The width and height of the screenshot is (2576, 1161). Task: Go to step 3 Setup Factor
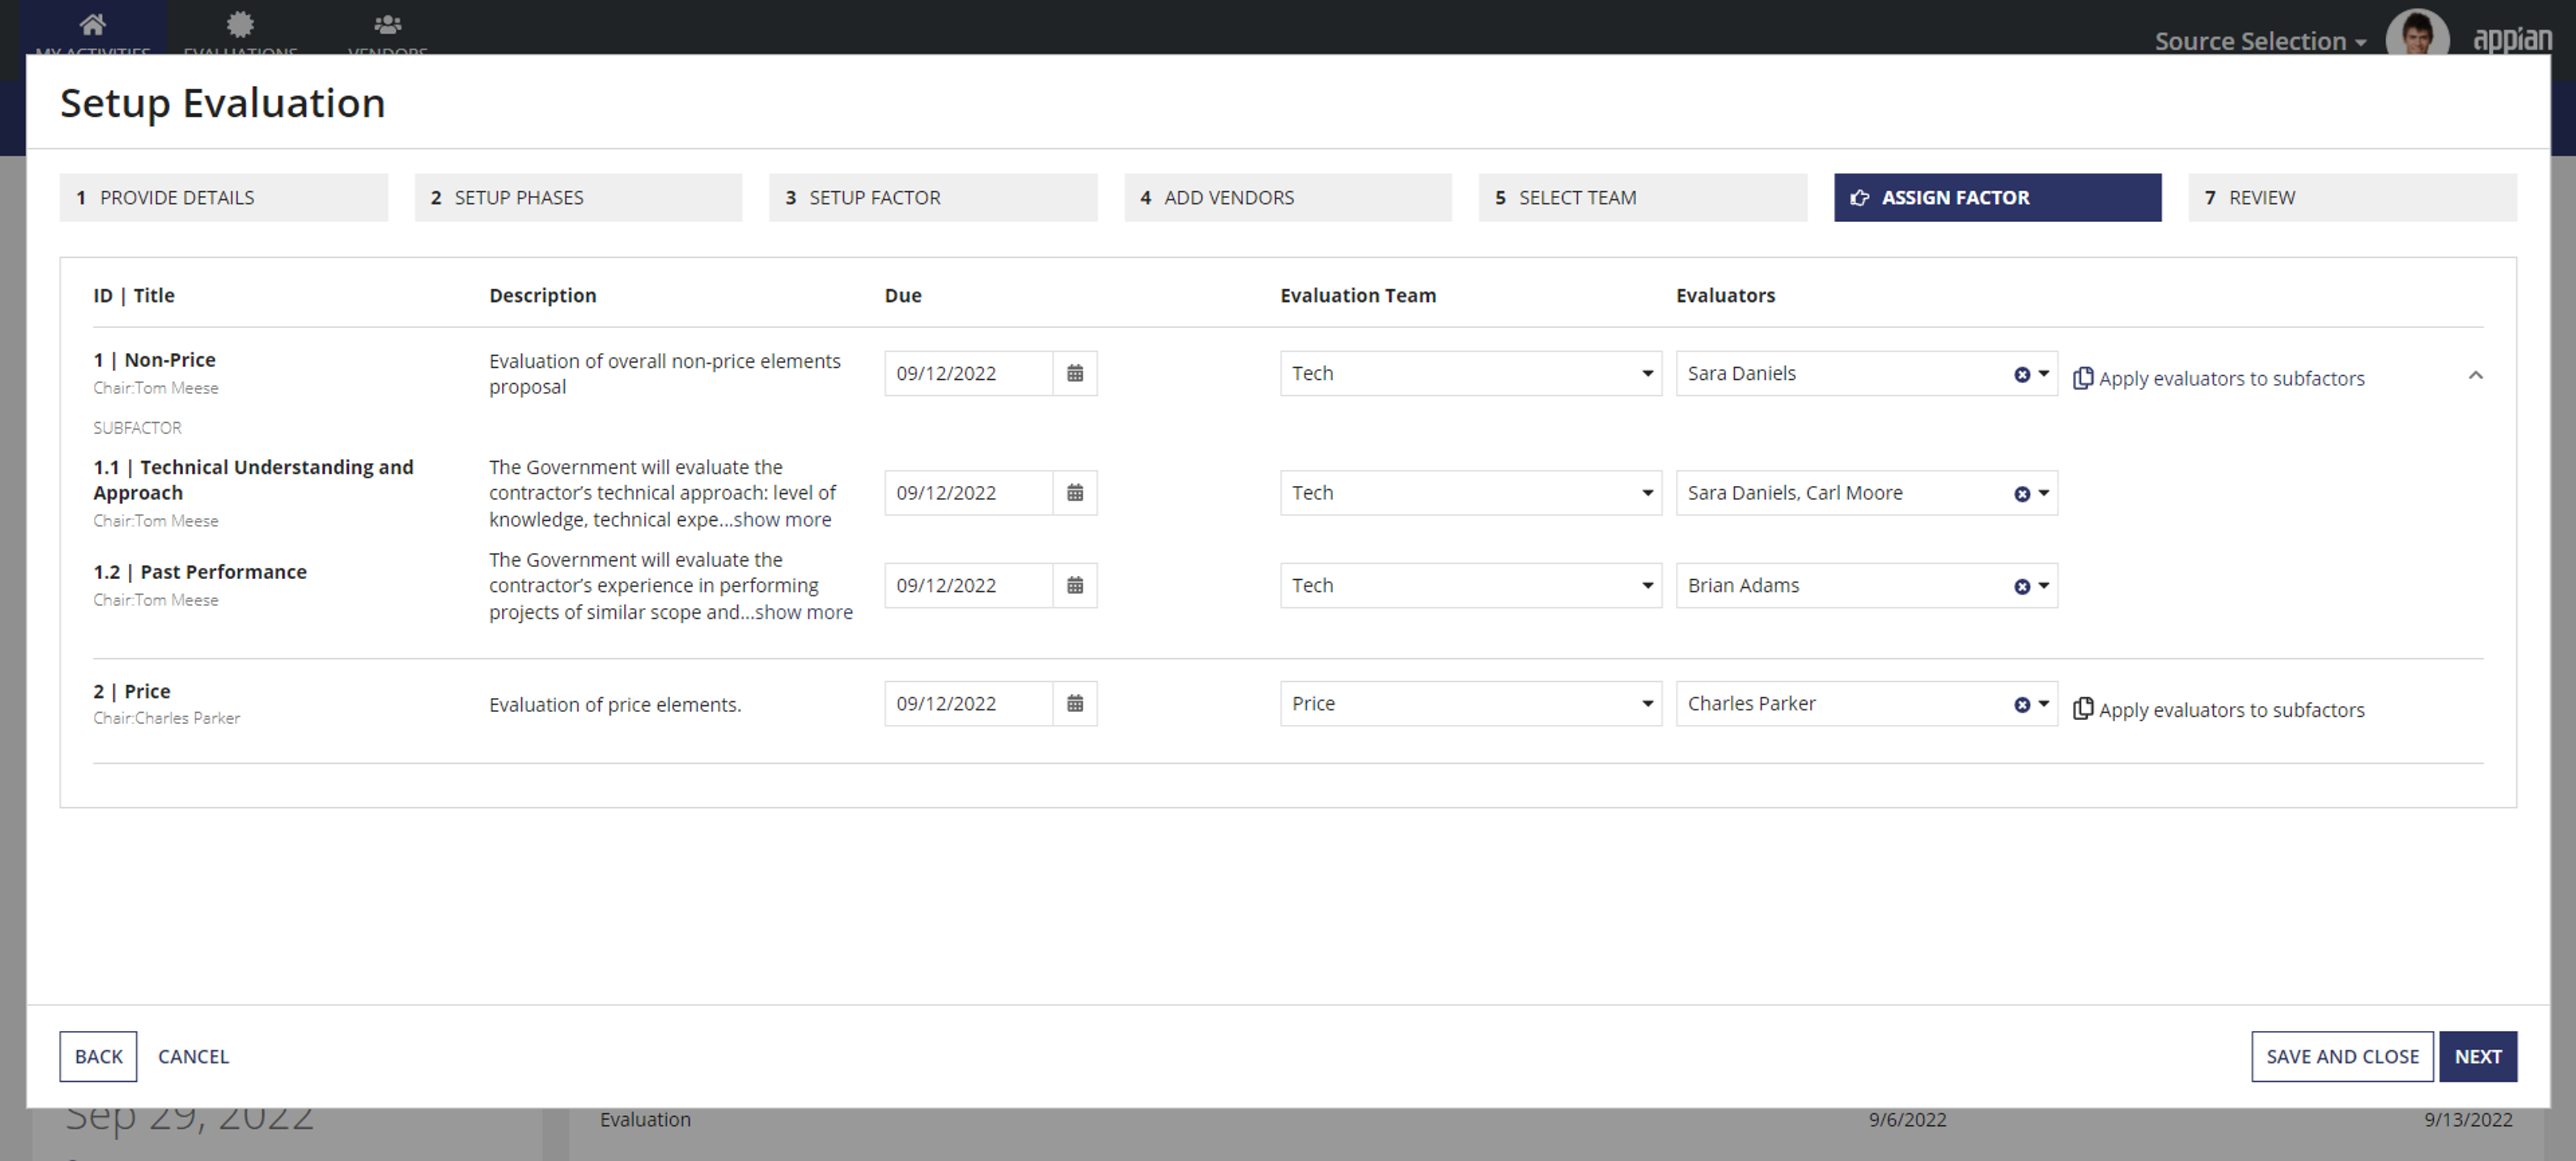[933, 197]
